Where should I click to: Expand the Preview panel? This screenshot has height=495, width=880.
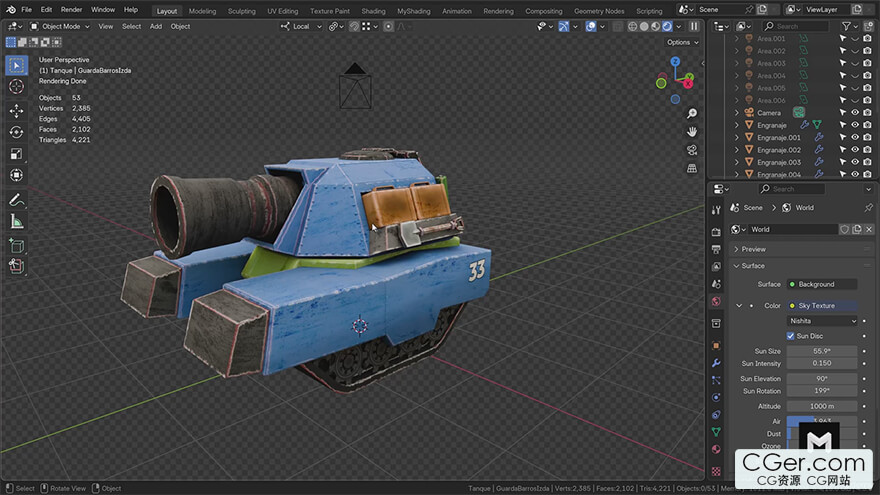pos(754,249)
